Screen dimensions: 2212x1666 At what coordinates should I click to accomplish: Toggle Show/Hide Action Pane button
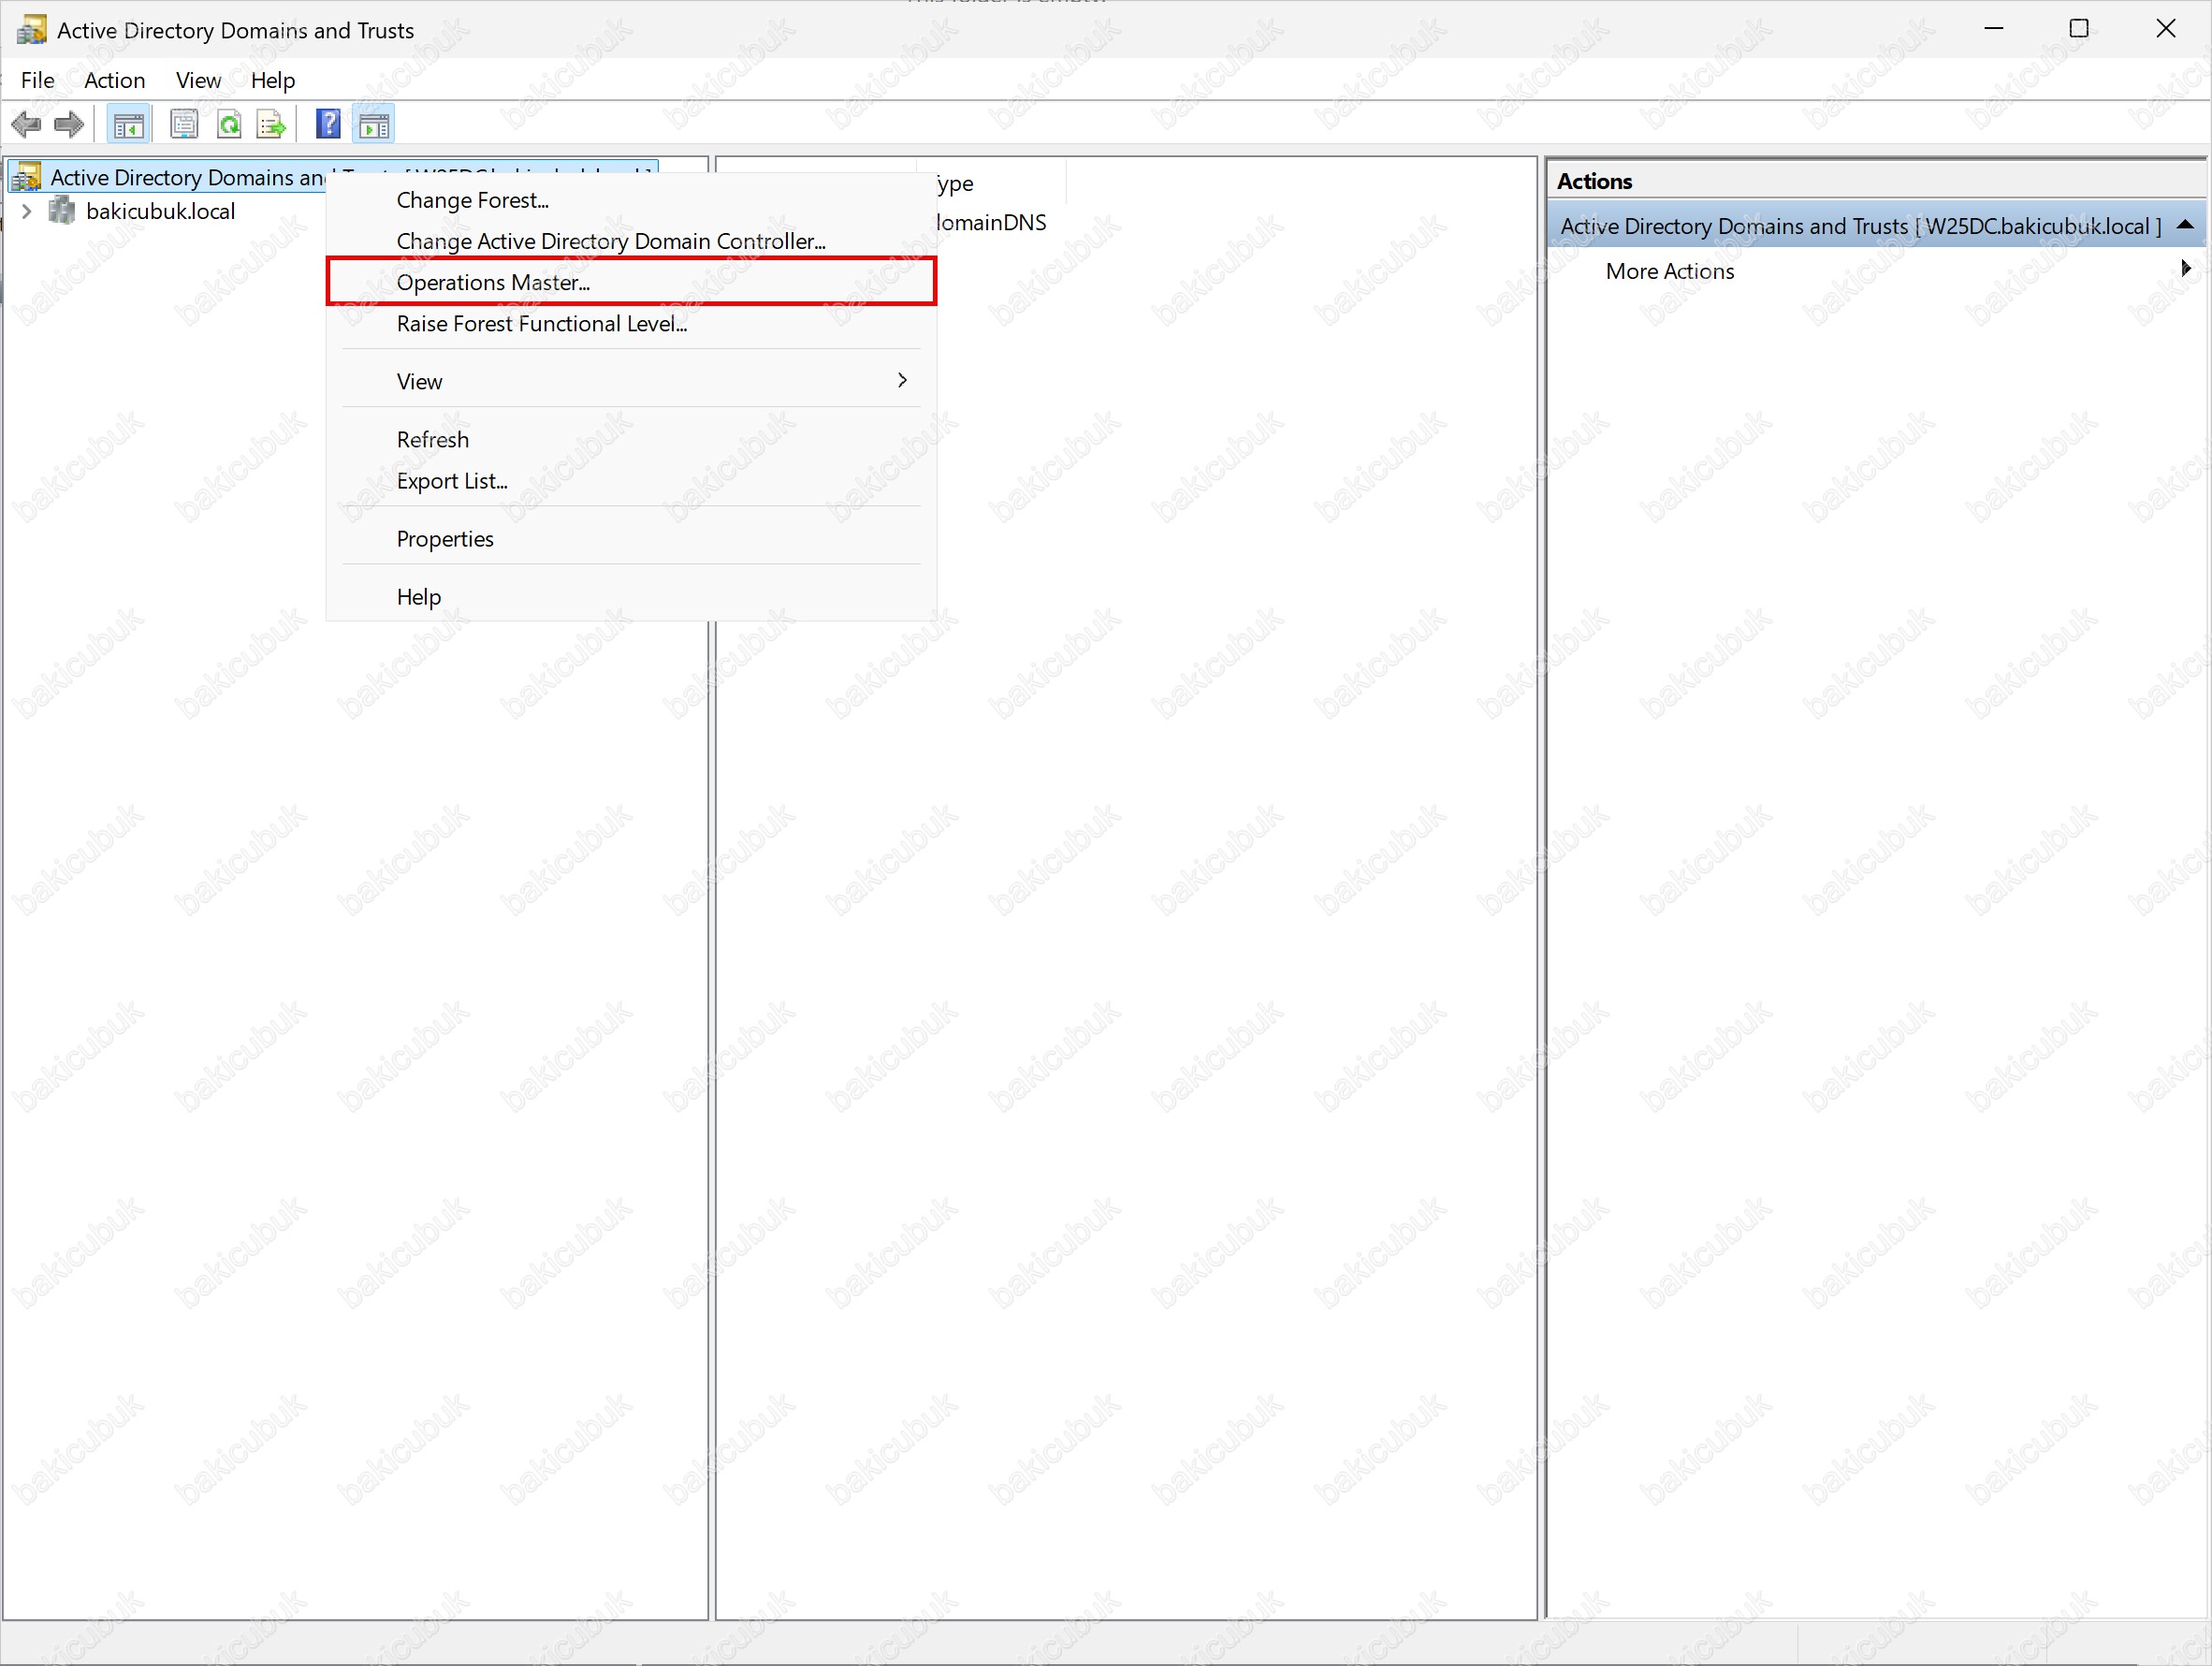(374, 125)
